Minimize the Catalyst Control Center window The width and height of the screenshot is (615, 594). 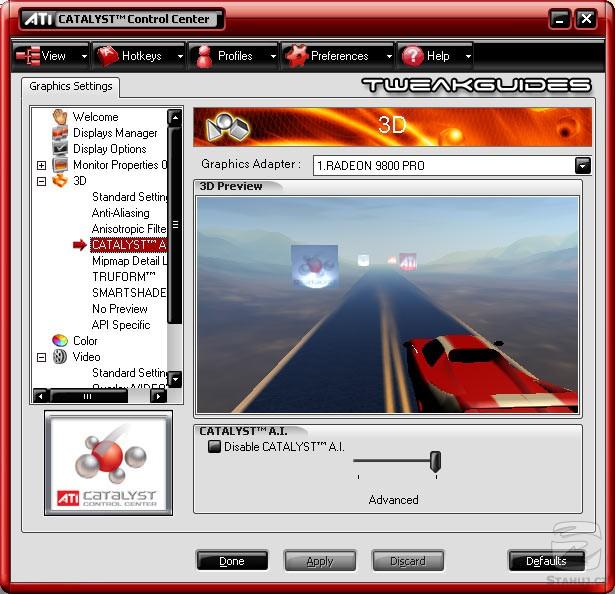(x=559, y=19)
